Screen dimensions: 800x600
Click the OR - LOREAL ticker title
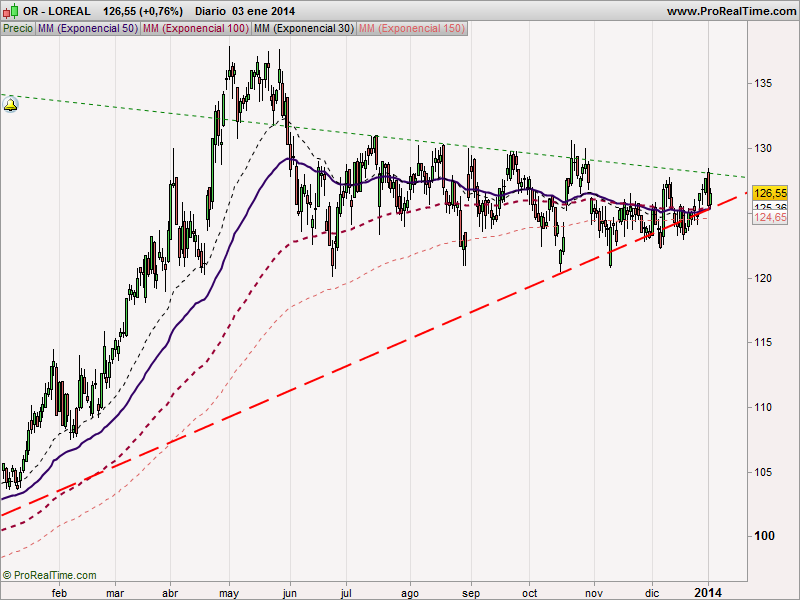pos(57,11)
